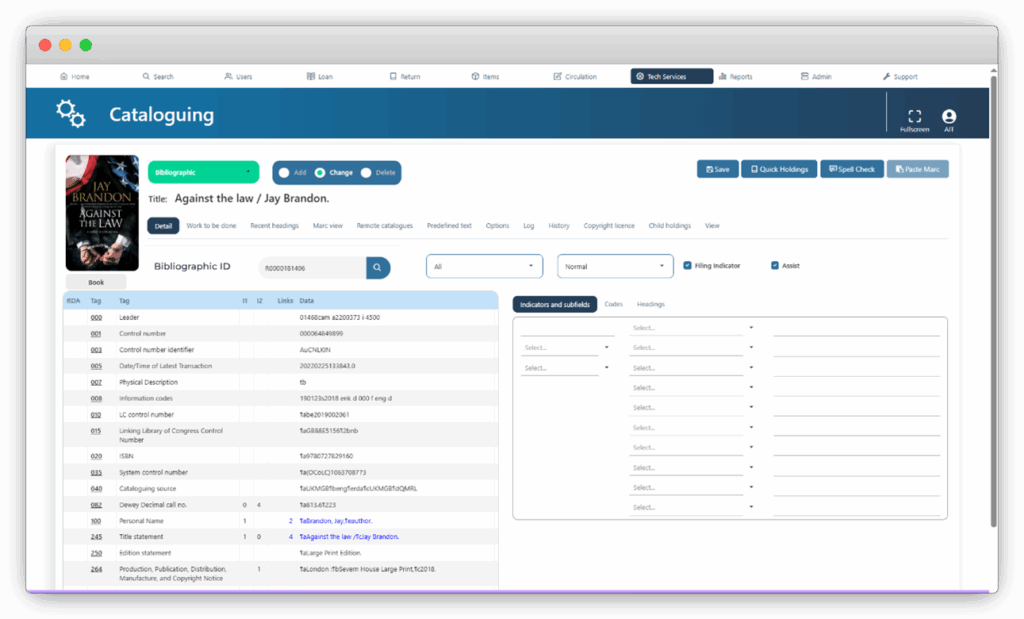Open the user profile avatar icon

coord(948,117)
